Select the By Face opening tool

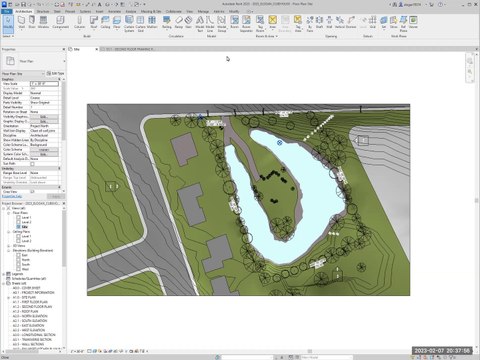pyautogui.click(x=310, y=24)
